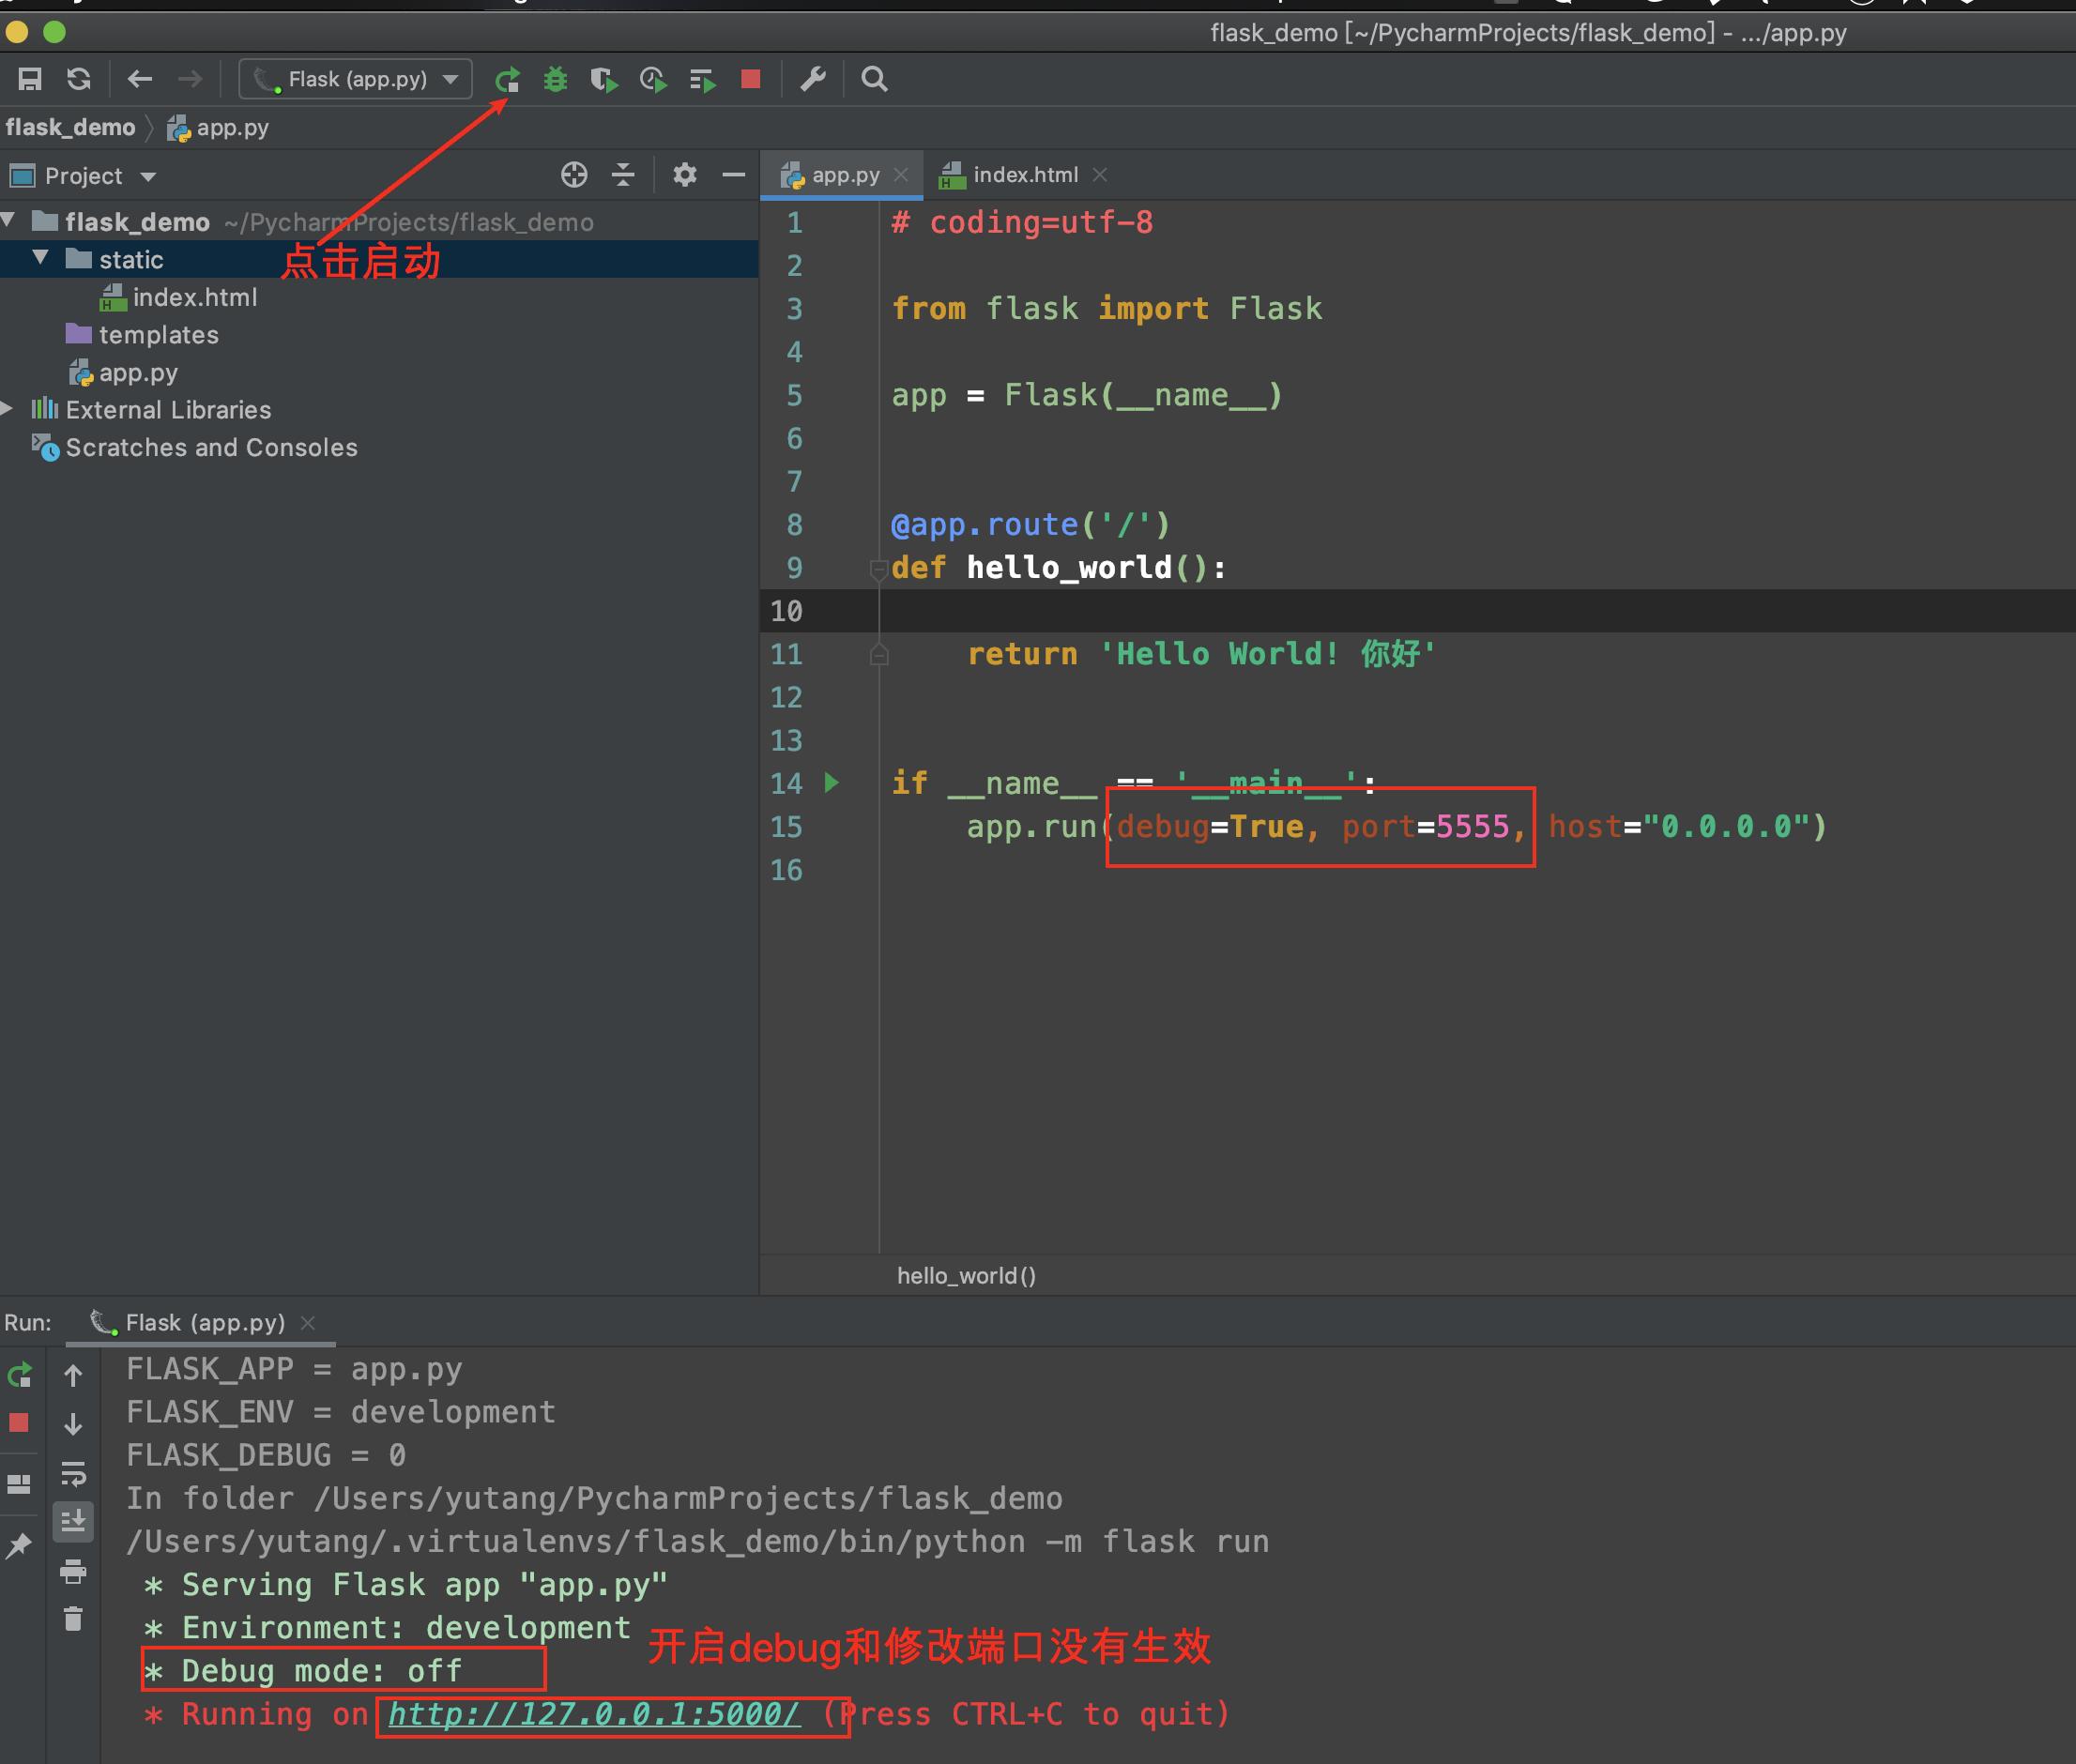The height and width of the screenshot is (1764, 2076).
Task: Select index.html in the project tree
Action: pos(180,298)
